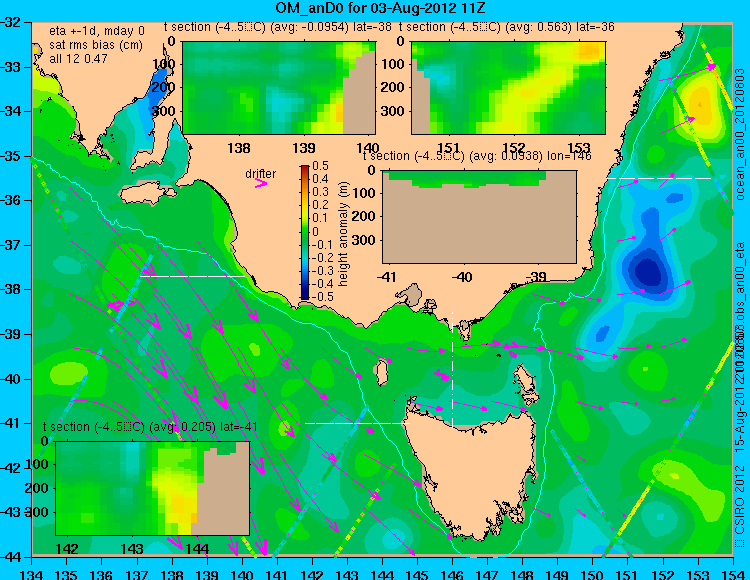Click the 'height anomaly (m)' color bar label
Screen dimensions: 750x580
tap(343, 234)
